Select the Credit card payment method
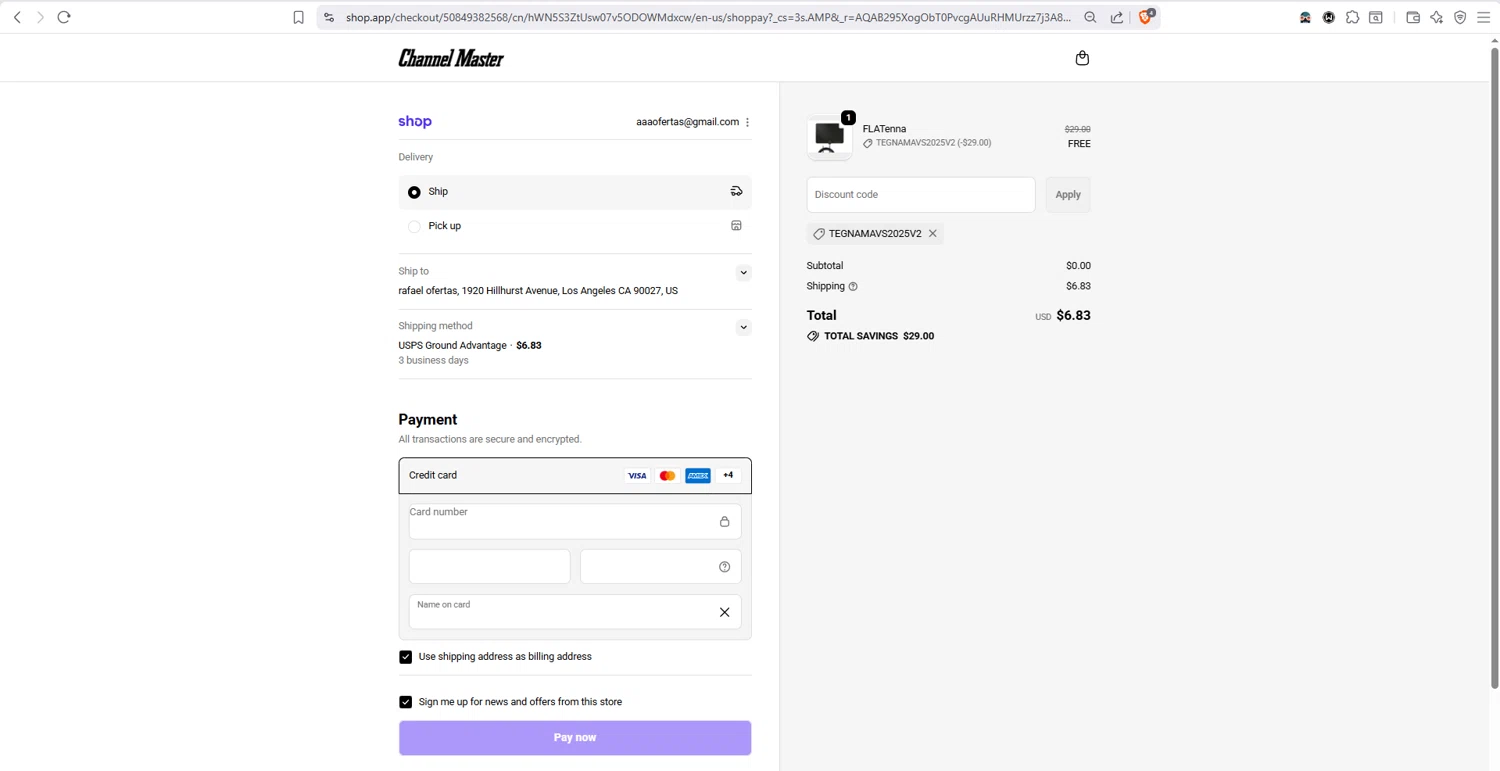Image resolution: width=1500 pixels, height=771 pixels. click(x=575, y=476)
